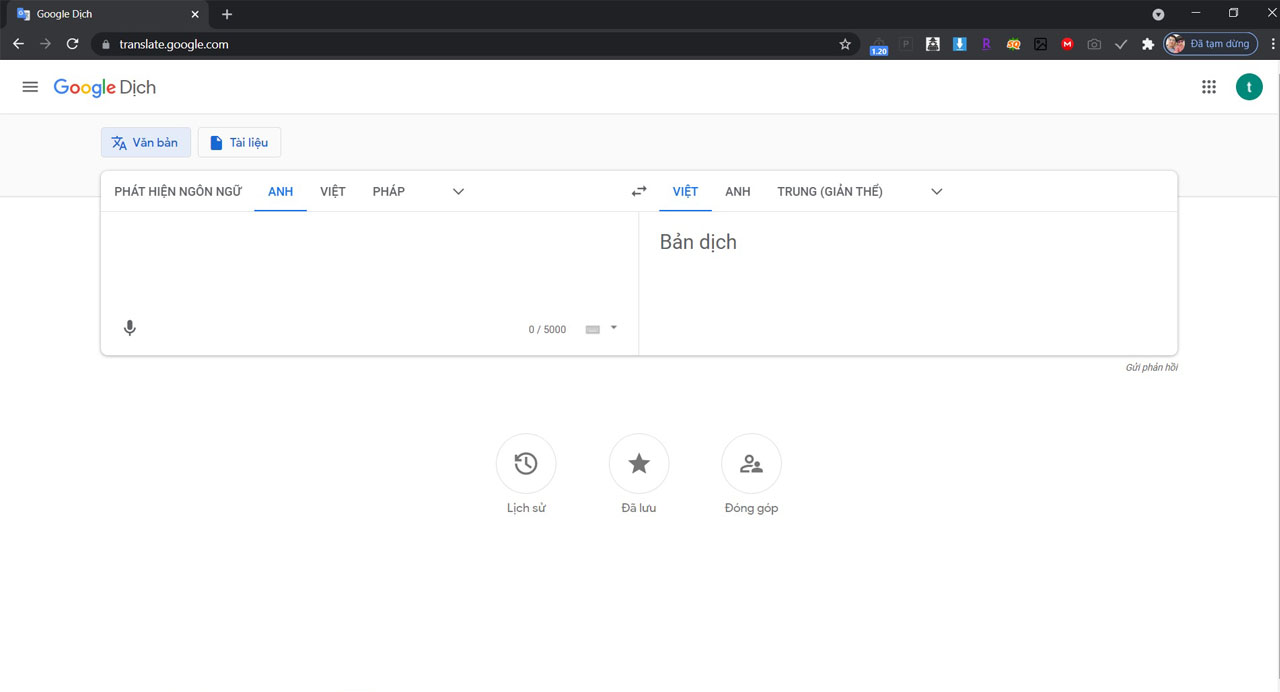Click the MEGA extension icon
Viewport: 1280px width, 692px height.
(x=1066, y=44)
